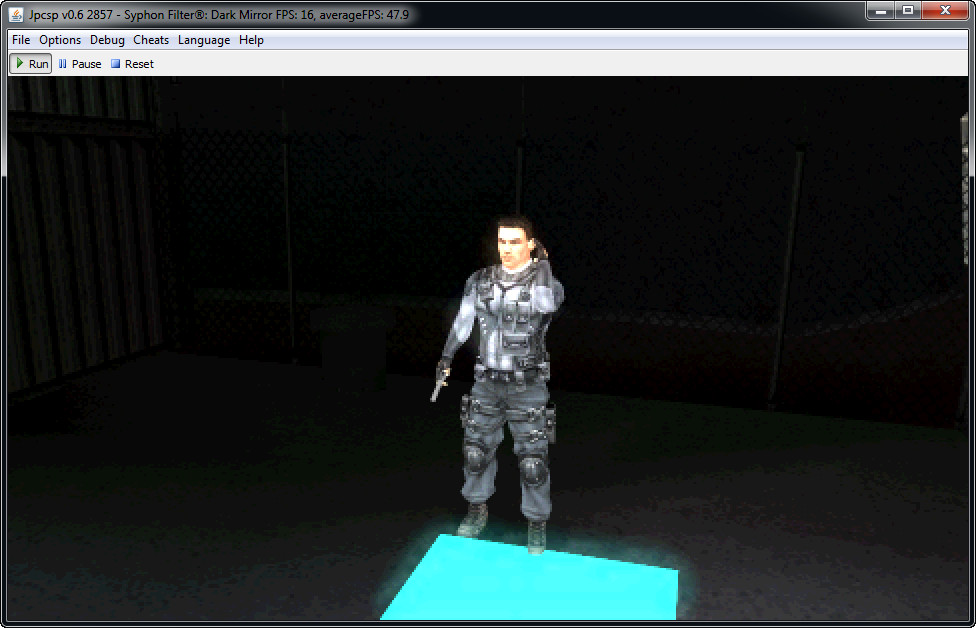Minimize the Jpcsp window
This screenshot has height=628, width=976.
pyautogui.click(x=880, y=11)
